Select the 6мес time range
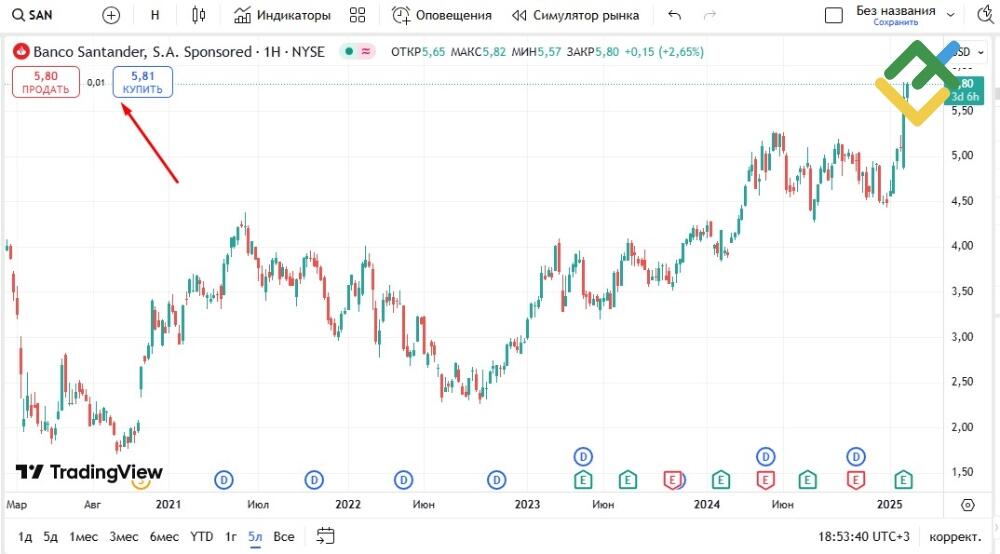The image size is (1000, 554). point(164,536)
